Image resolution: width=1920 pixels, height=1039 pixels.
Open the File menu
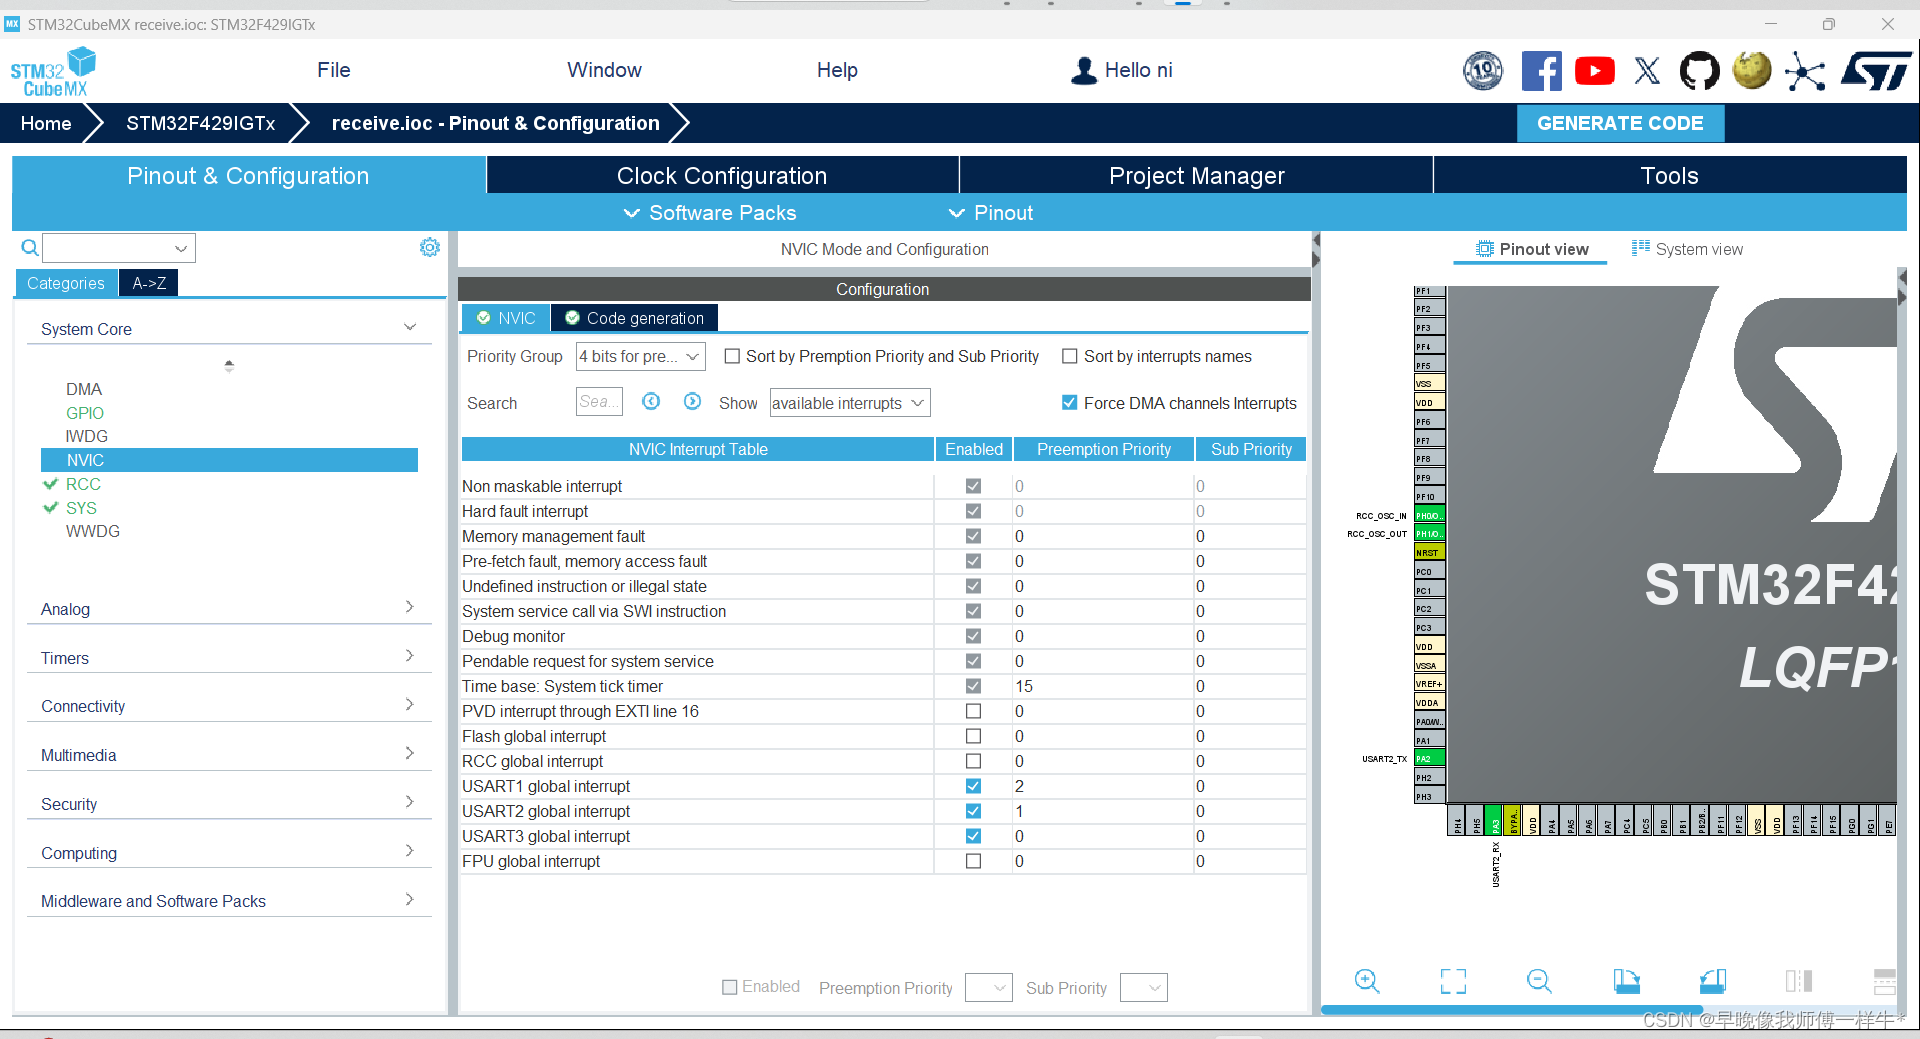click(x=333, y=70)
